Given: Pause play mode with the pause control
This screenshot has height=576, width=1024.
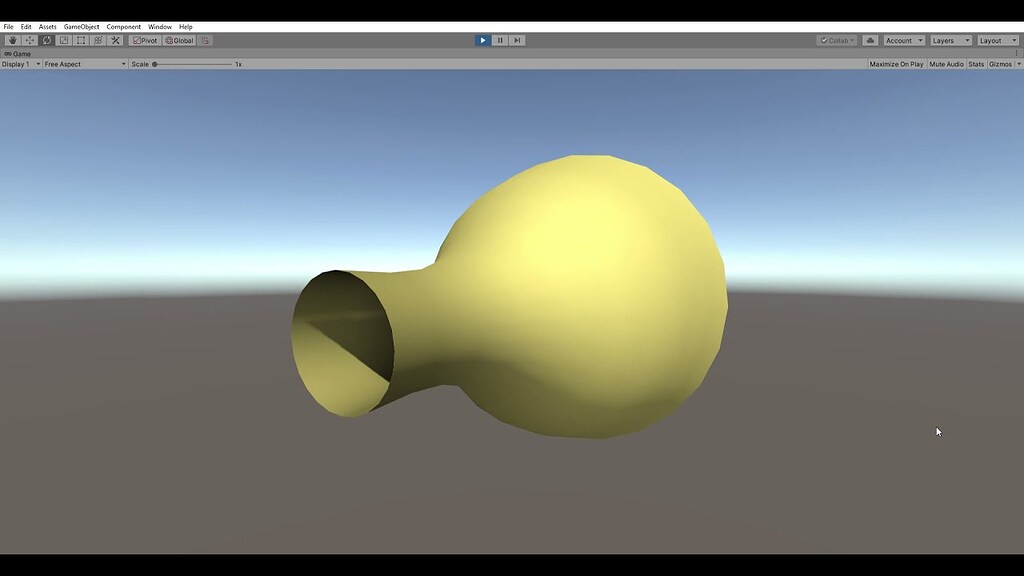Looking at the screenshot, I should click(x=499, y=40).
